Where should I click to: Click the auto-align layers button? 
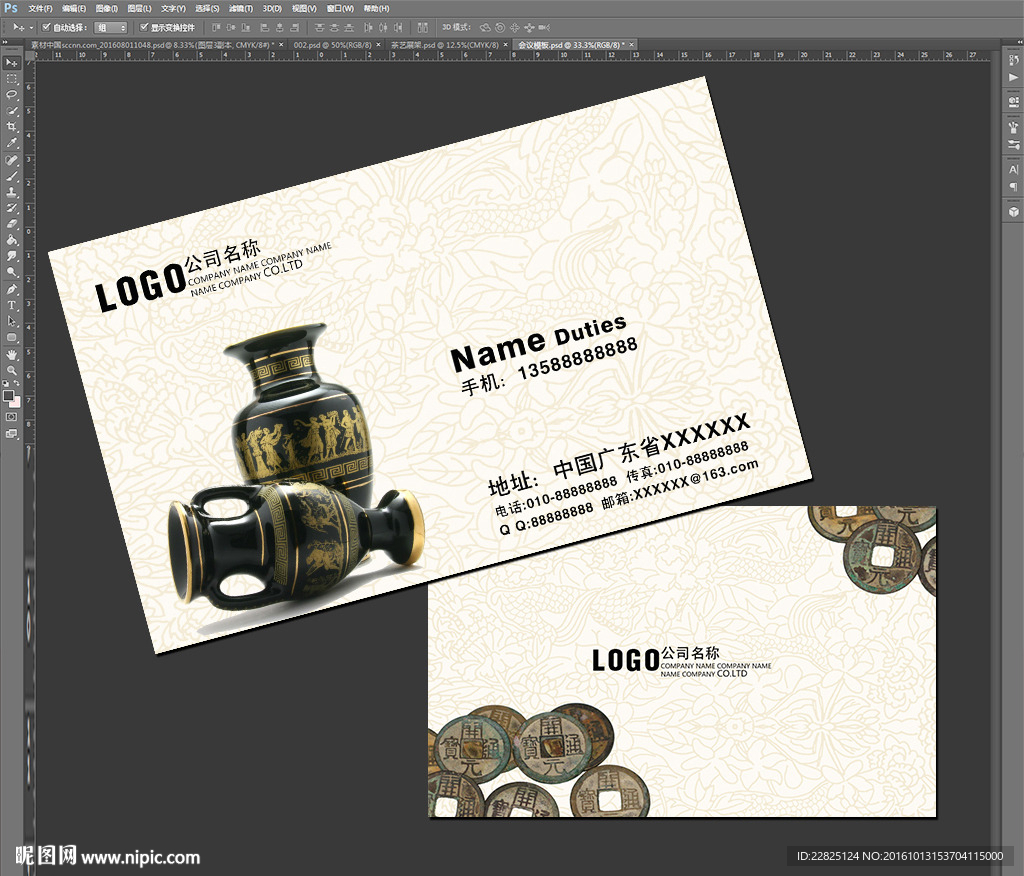point(423,27)
